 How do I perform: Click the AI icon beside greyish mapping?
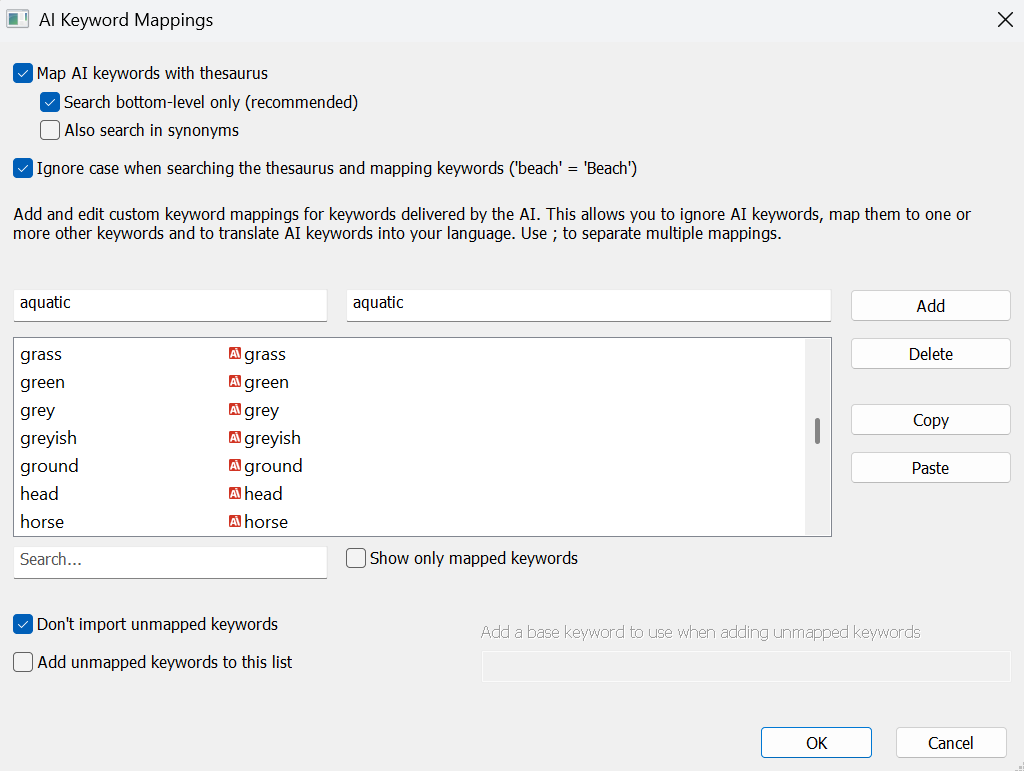(235, 438)
